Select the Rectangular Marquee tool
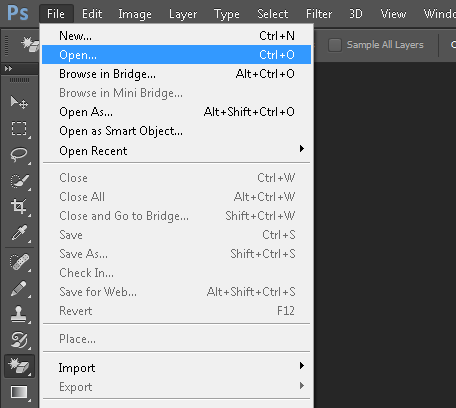Image resolution: width=456 pixels, height=408 pixels. (x=19, y=128)
